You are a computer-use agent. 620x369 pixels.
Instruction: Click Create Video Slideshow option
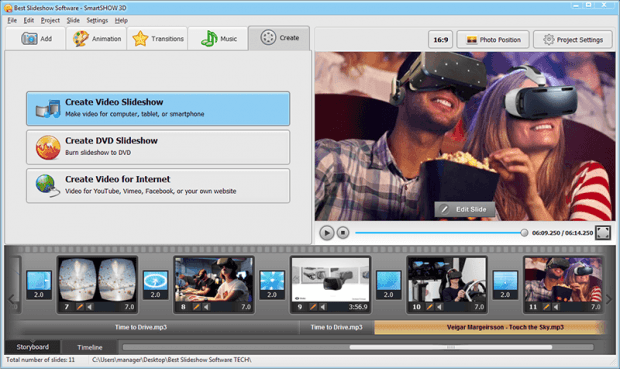158,109
